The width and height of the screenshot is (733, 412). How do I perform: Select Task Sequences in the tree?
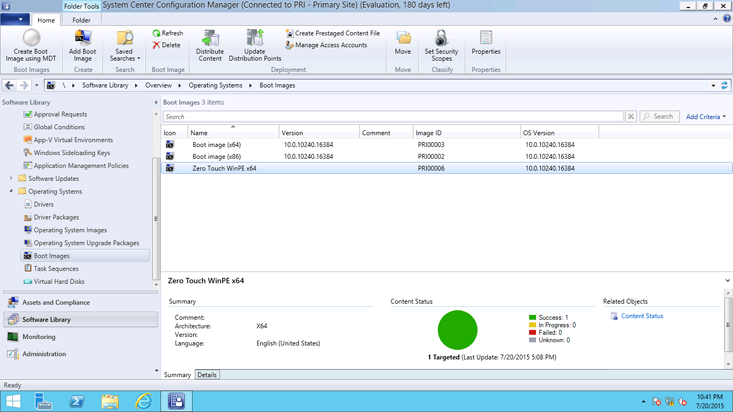click(55, 269)
